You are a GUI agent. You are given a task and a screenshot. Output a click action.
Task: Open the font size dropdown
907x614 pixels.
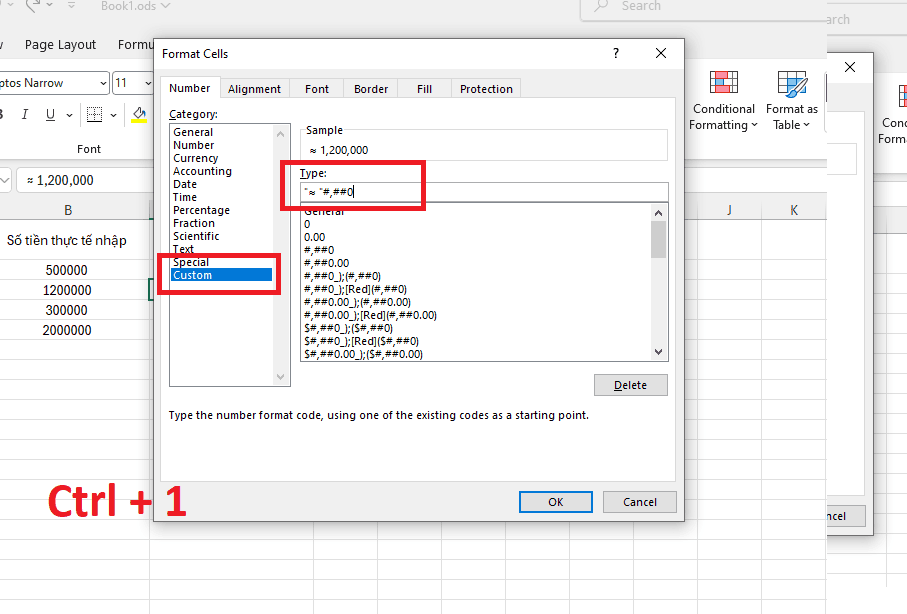(148, 83)
